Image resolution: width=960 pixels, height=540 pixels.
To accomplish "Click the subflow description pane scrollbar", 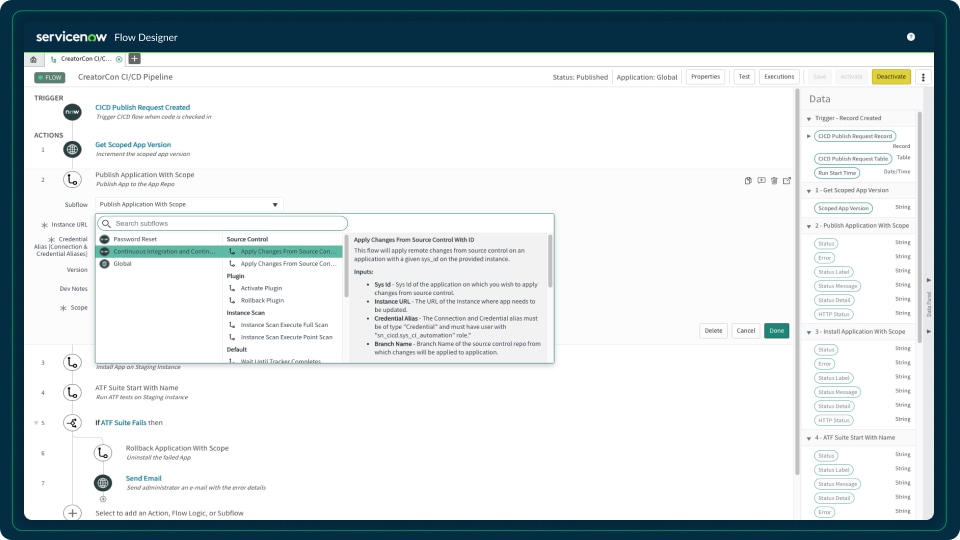I will tap(550, 261).
